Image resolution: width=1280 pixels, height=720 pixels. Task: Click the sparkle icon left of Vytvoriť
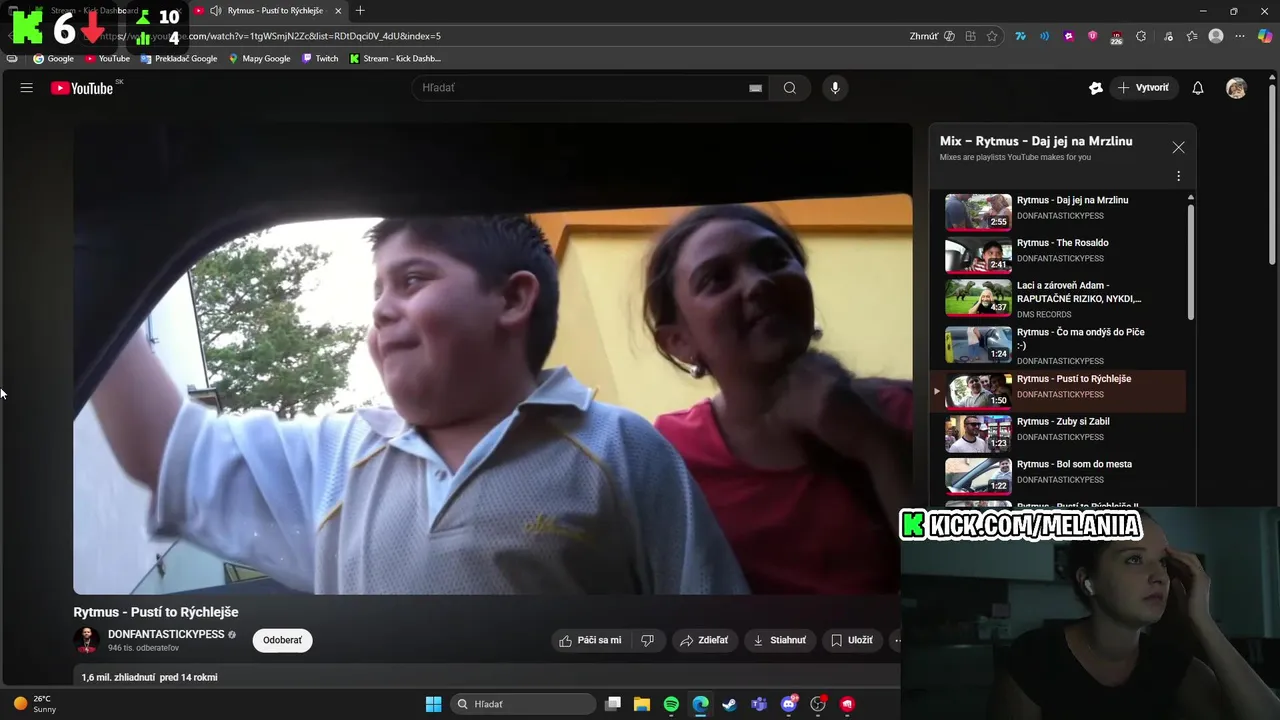pyautogui.click(x=1096, y=88)
